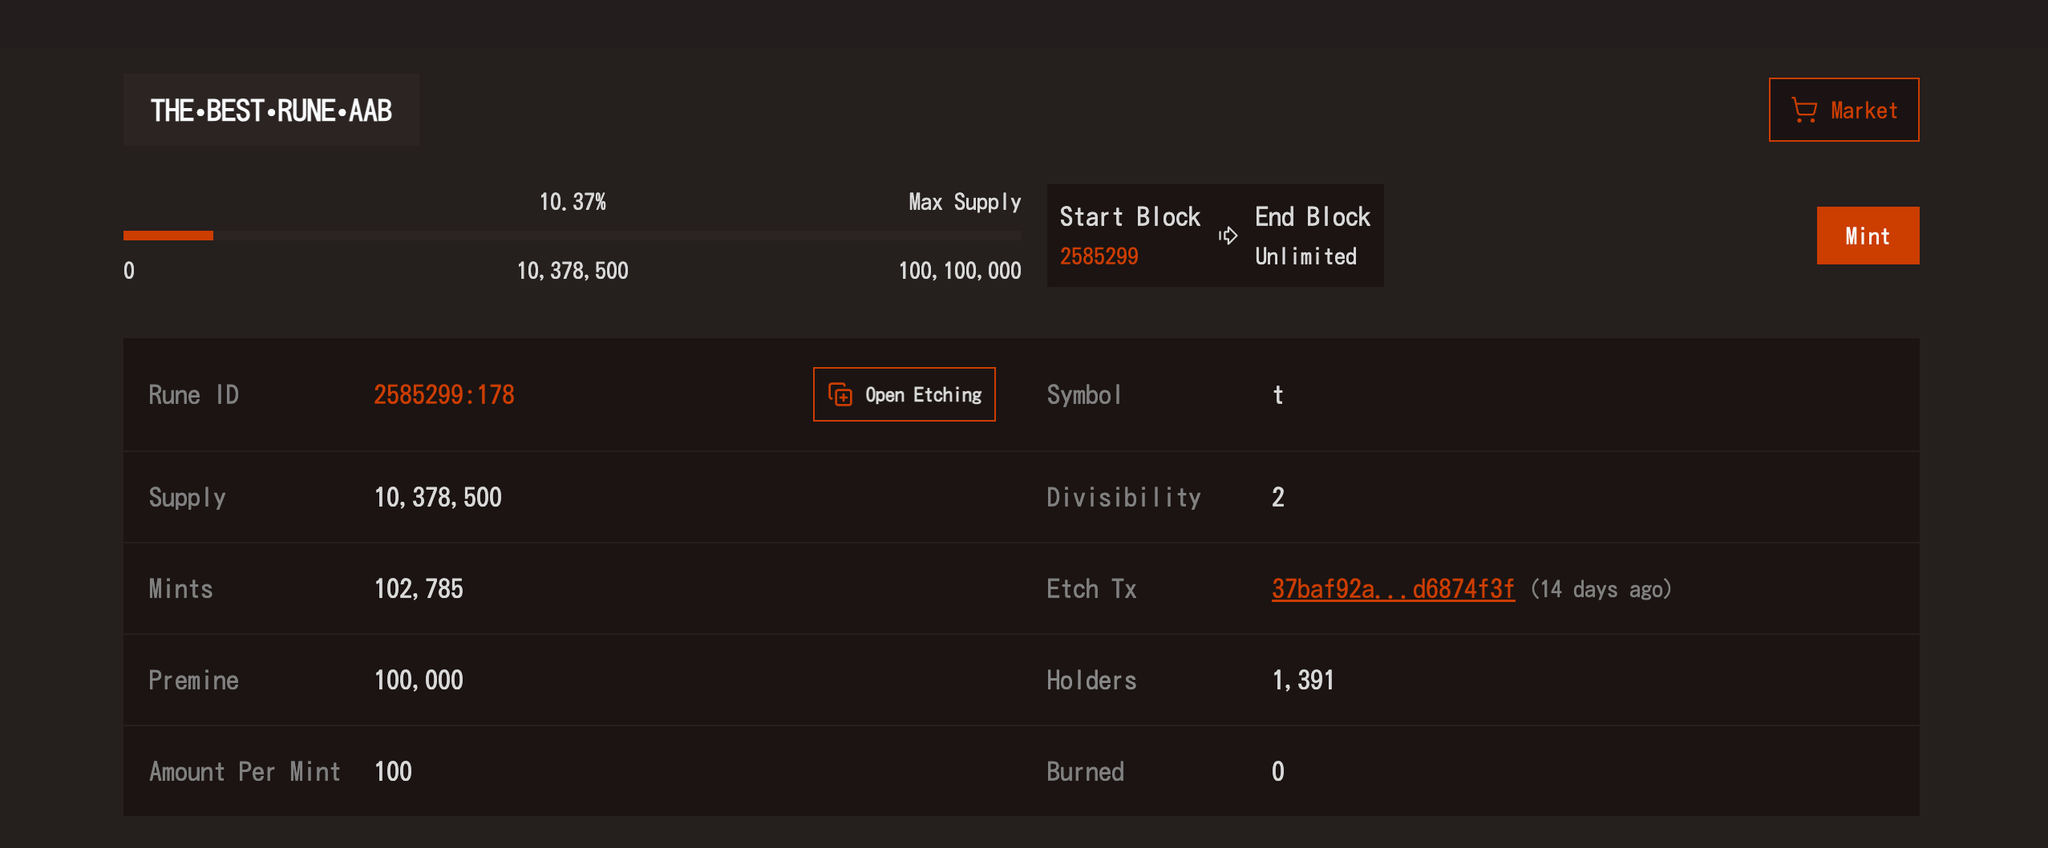
Task: Click the arrow icon between Start and End Block
Action: 1228,236
